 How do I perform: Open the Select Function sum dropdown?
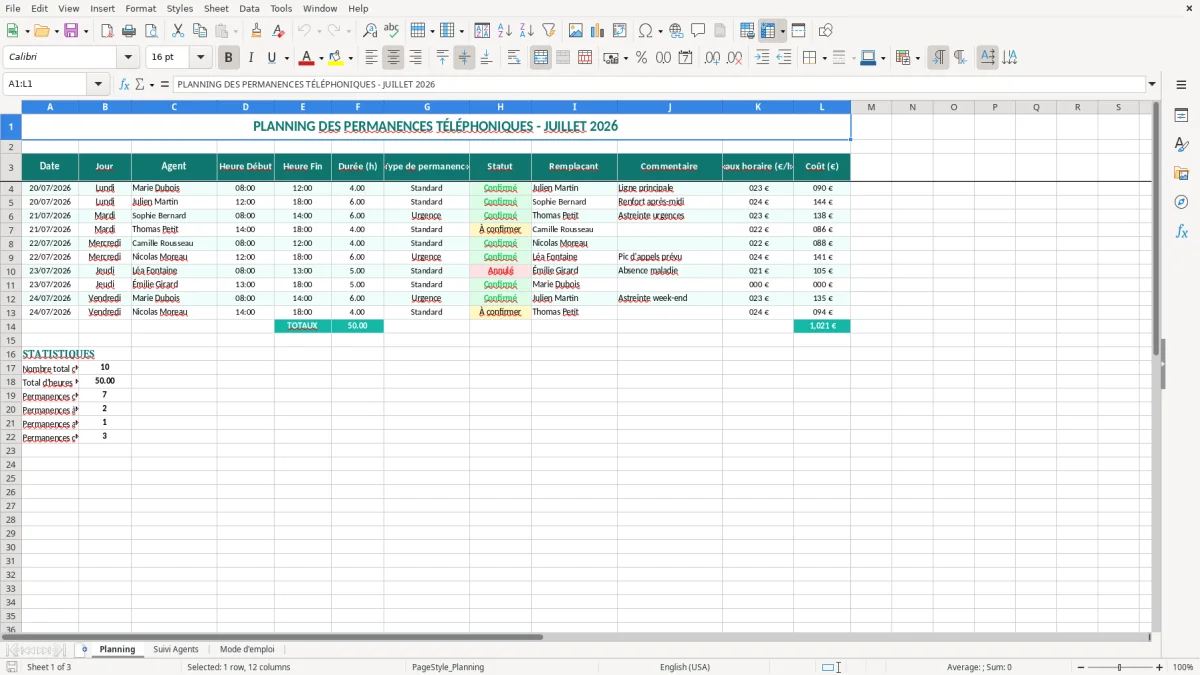(x=151, y=84)
